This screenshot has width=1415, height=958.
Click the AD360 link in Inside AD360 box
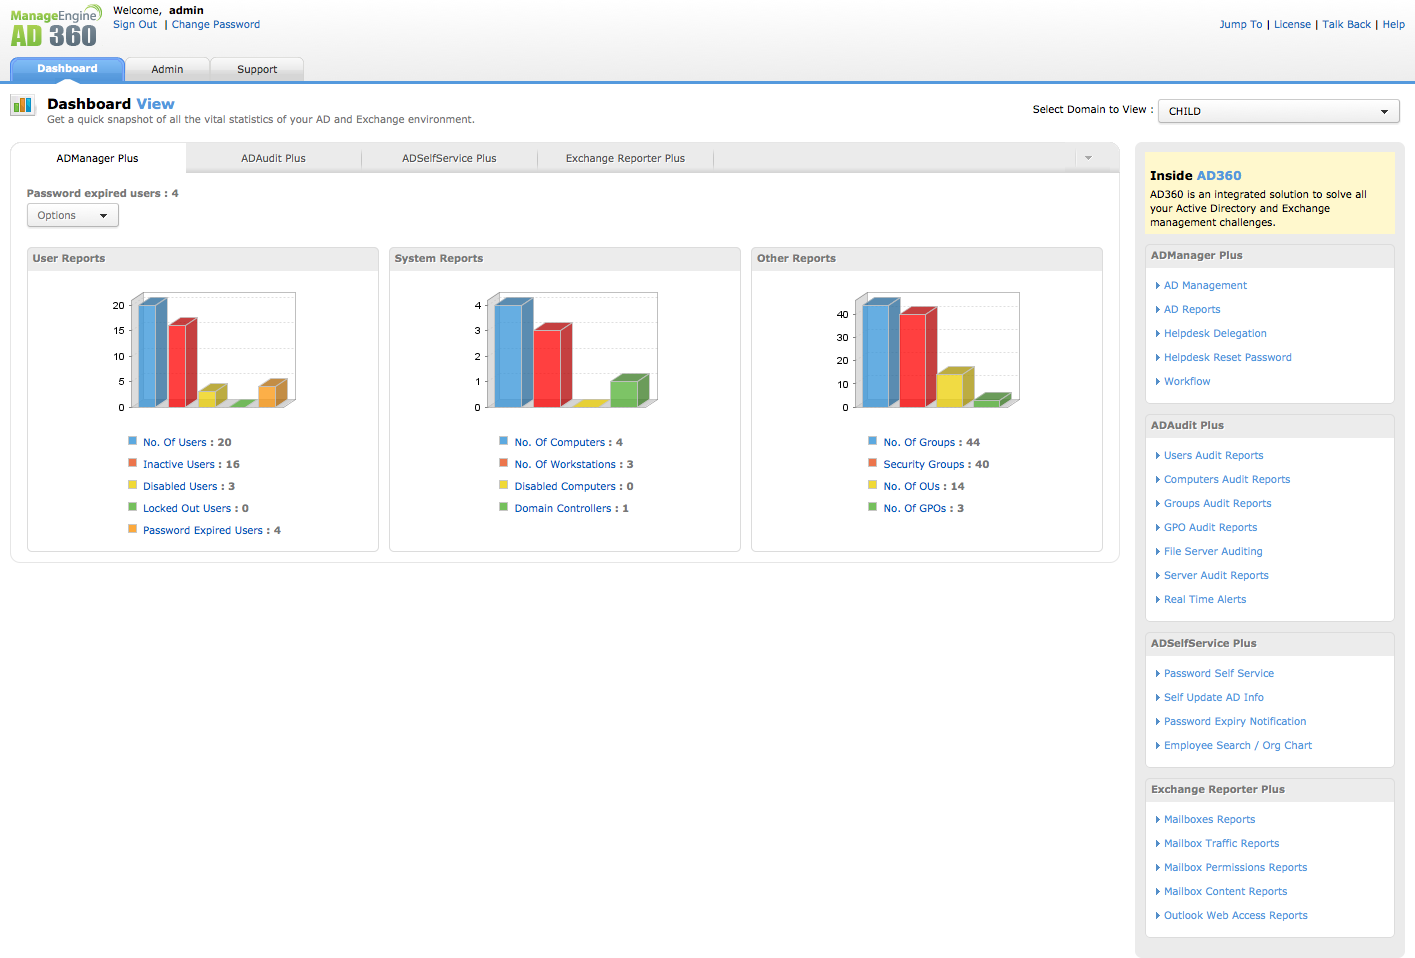point(1219,175)
